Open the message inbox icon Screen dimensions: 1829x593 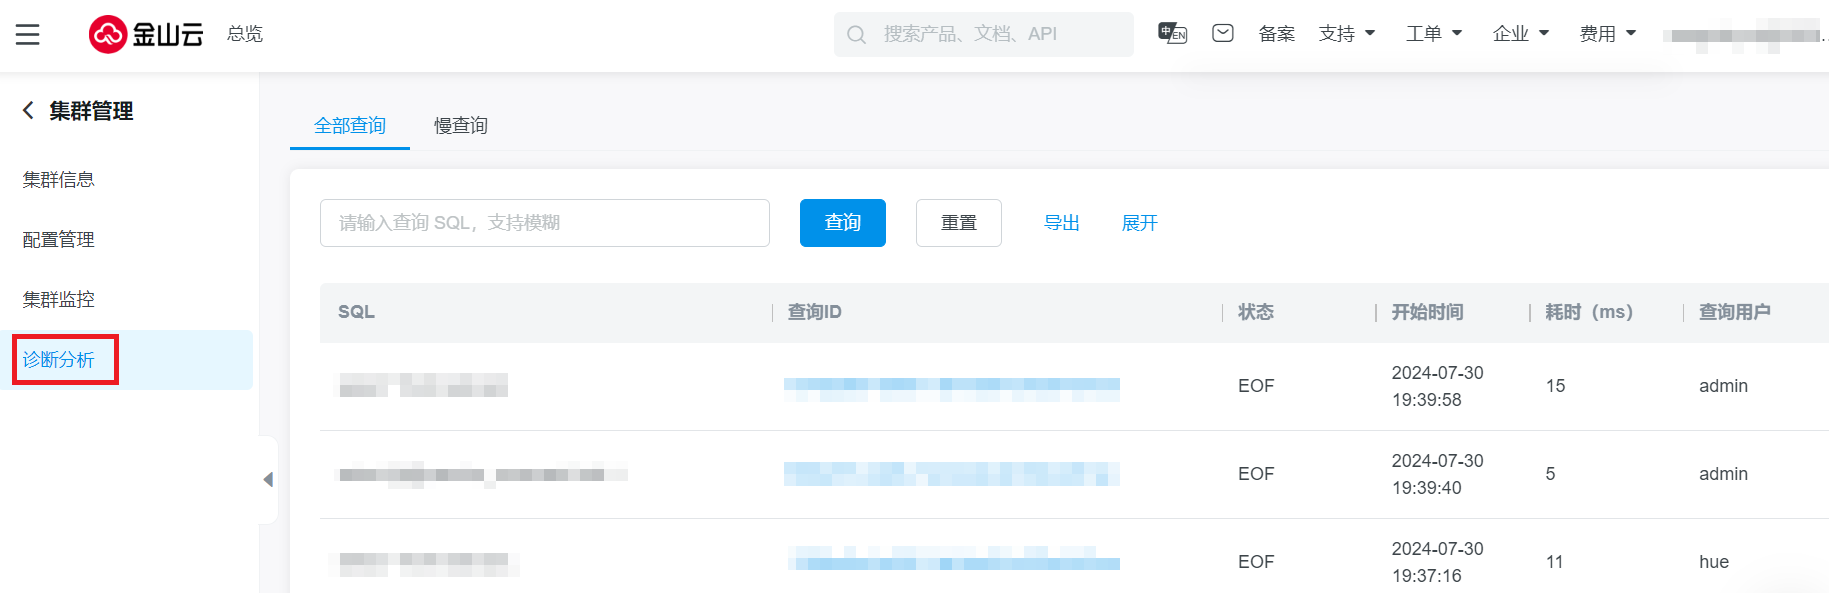tap(1222, 33)
